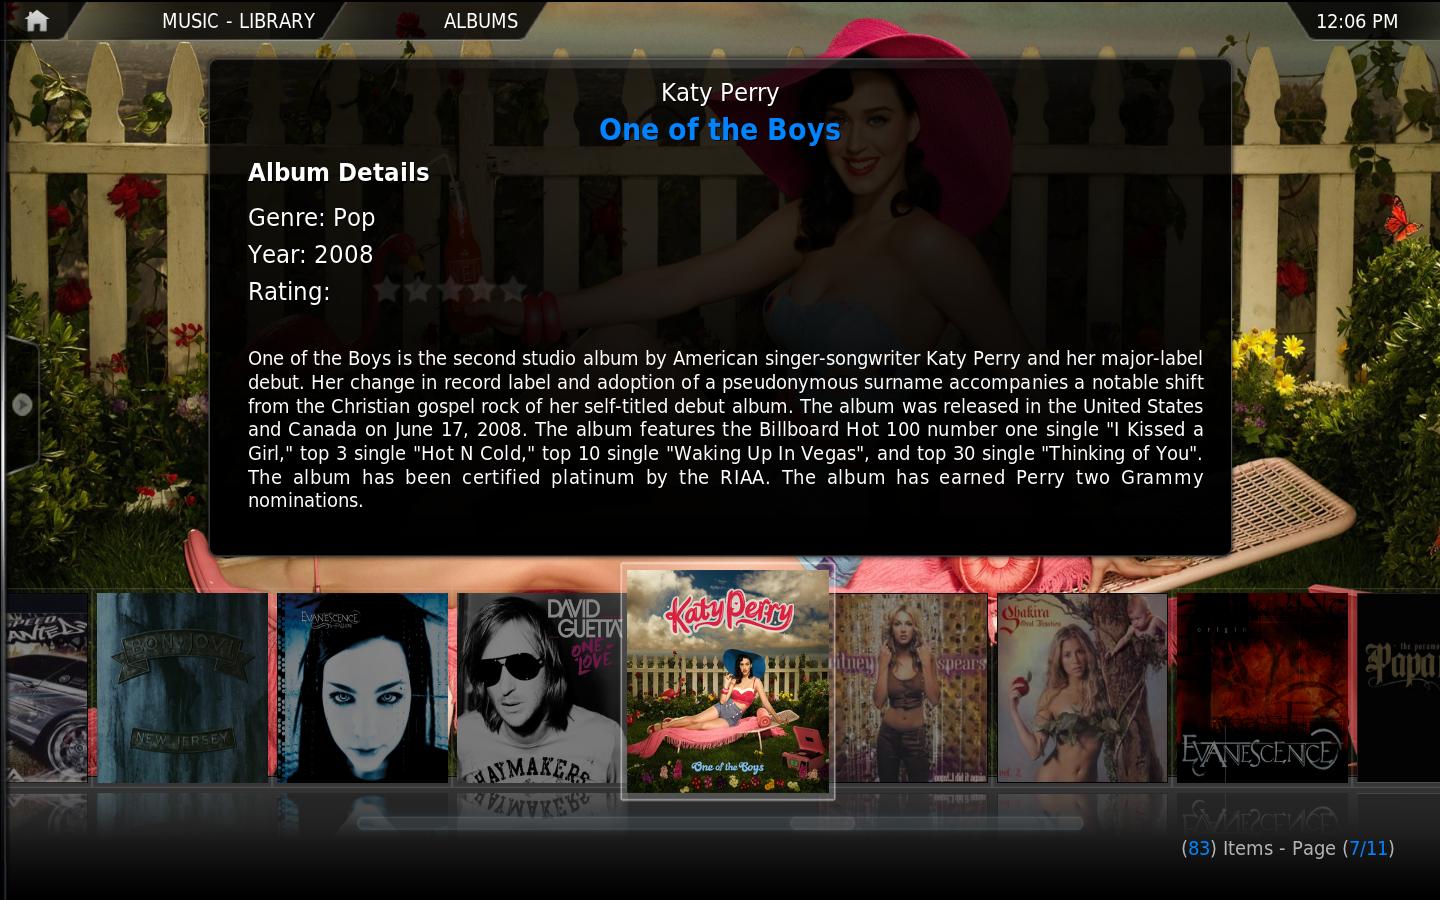
Task: Select the Evanescence Fallen album cover
Action: (362, 688)
